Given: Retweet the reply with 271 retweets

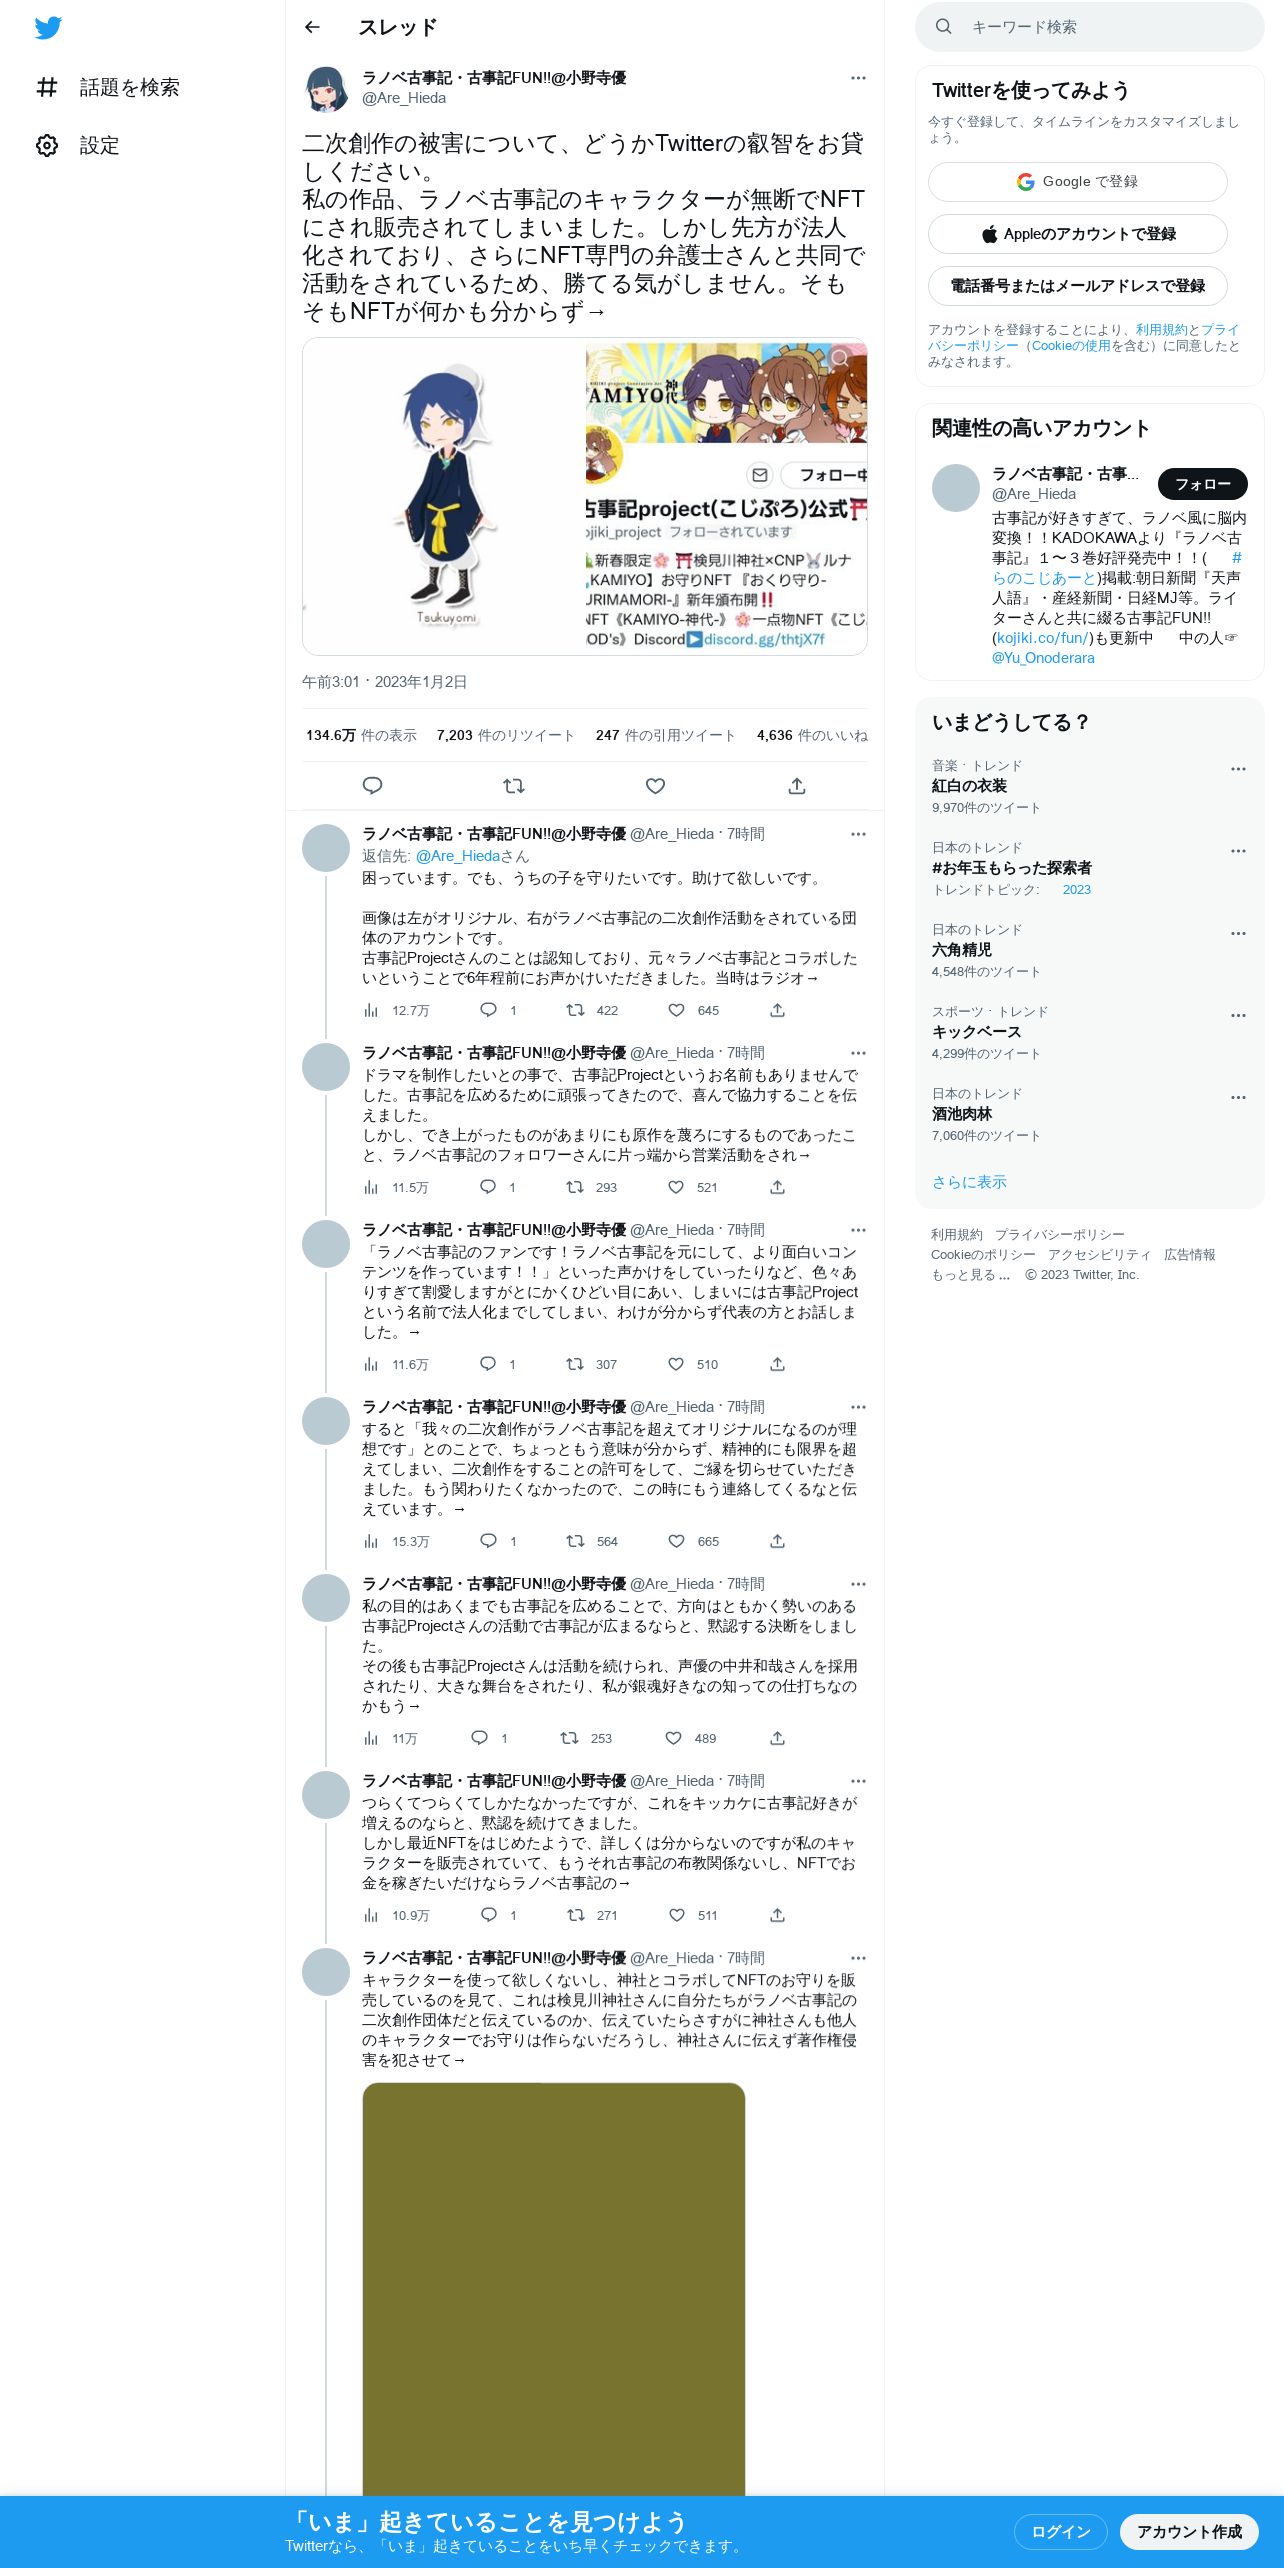Looking at the screenshot, I should click(x=576, y=1915).
